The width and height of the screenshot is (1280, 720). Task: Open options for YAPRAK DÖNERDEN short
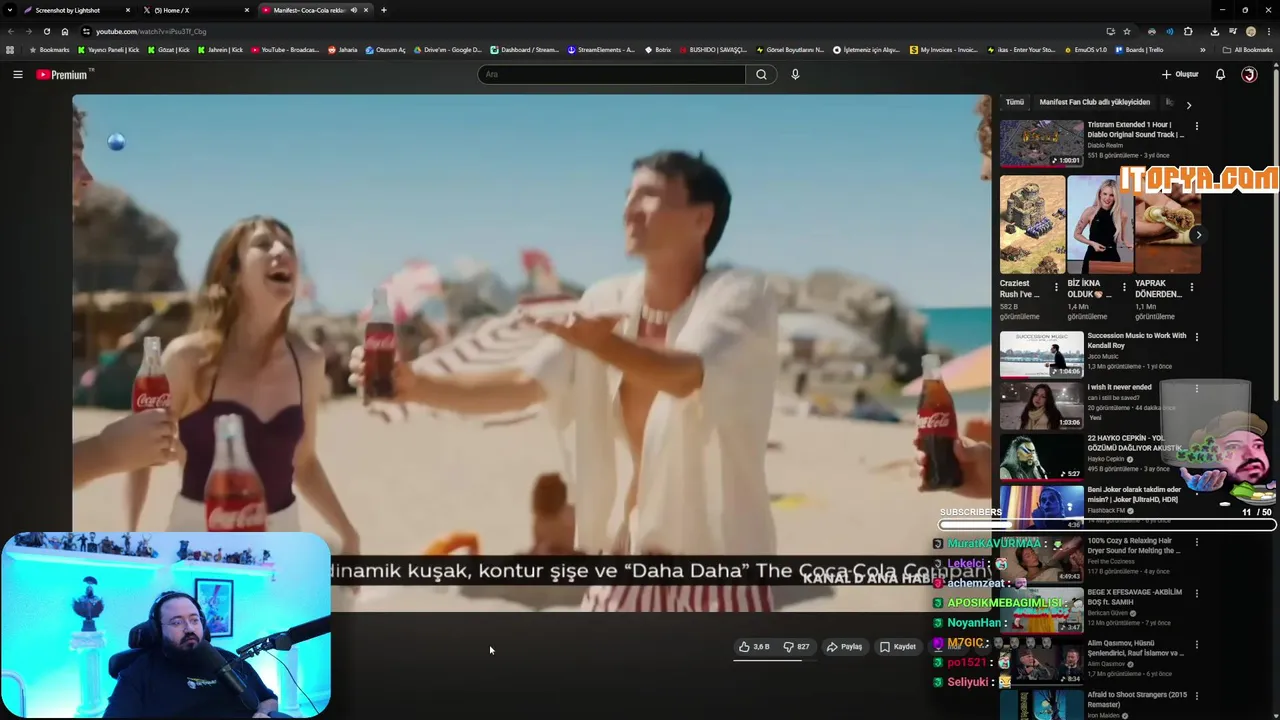point(1191,287)
